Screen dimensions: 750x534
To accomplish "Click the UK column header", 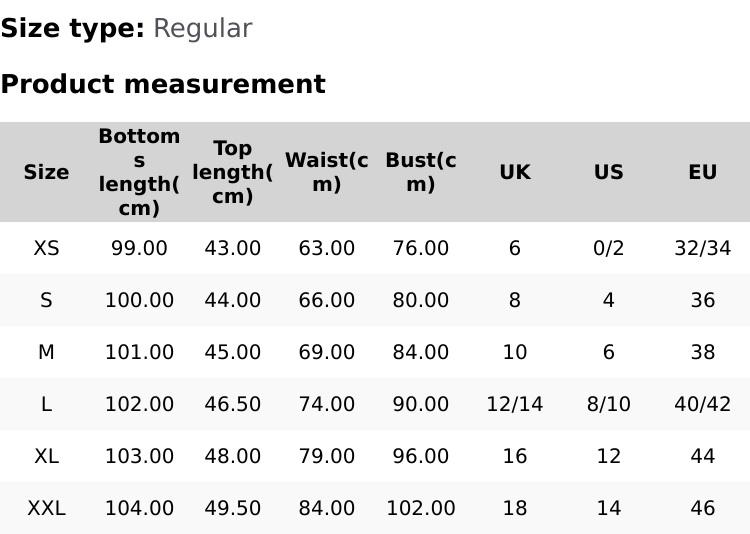I will 515,172.
